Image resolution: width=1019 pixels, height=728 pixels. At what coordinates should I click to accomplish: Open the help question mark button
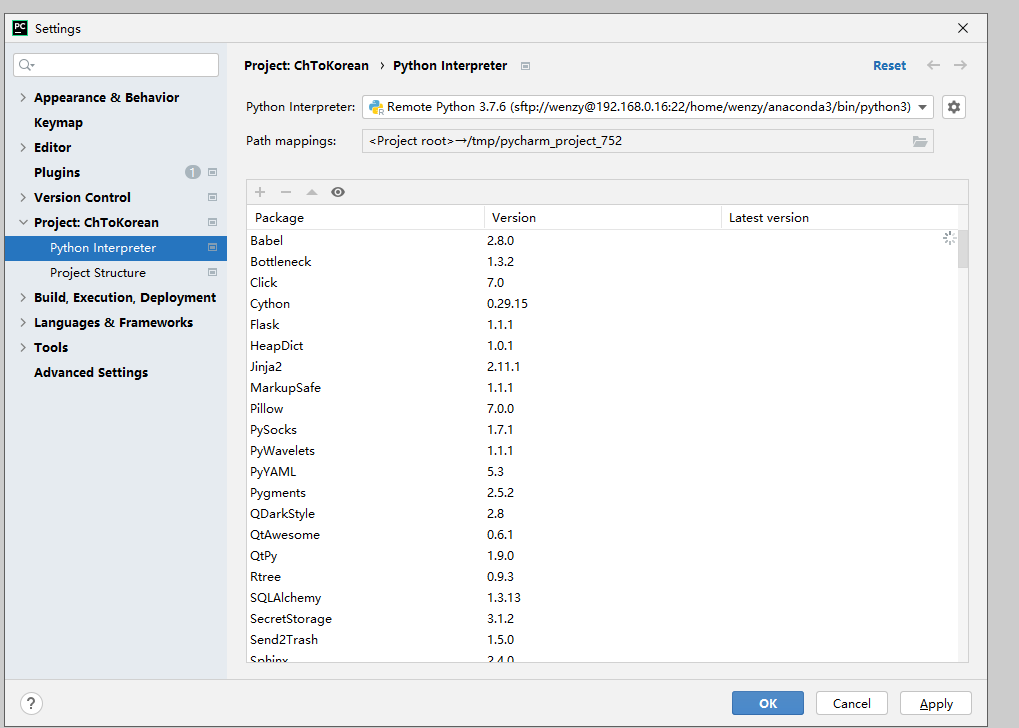pyautogui.click(x=31, y=703)
